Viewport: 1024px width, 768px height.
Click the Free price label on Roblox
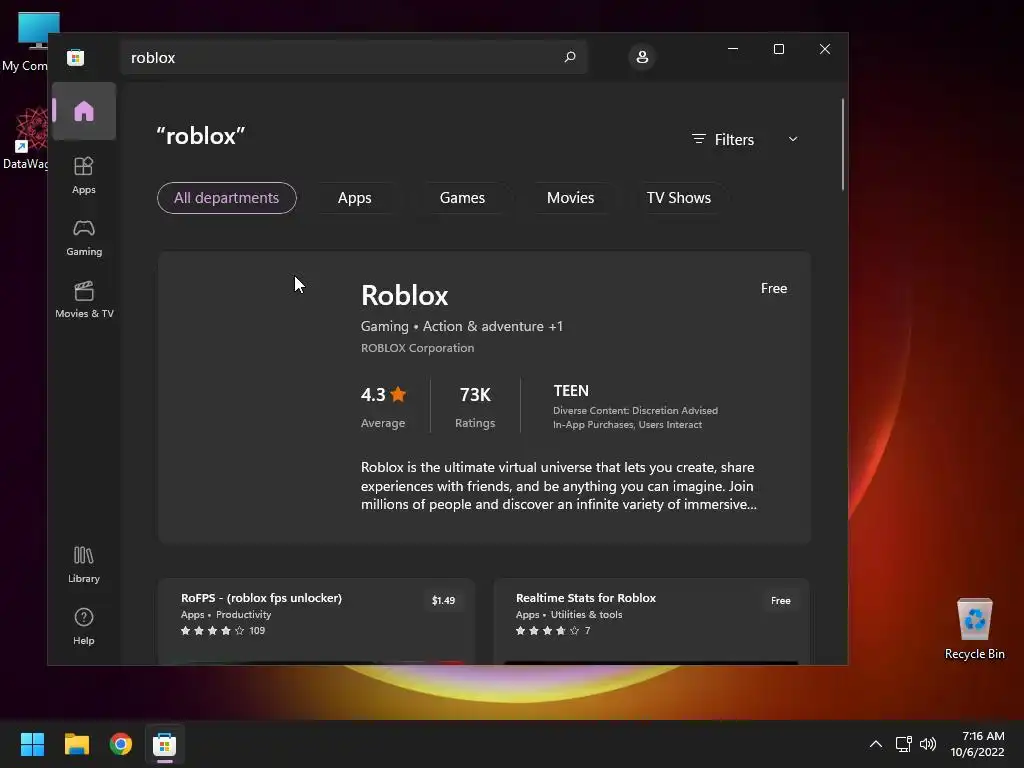[774, 288]
